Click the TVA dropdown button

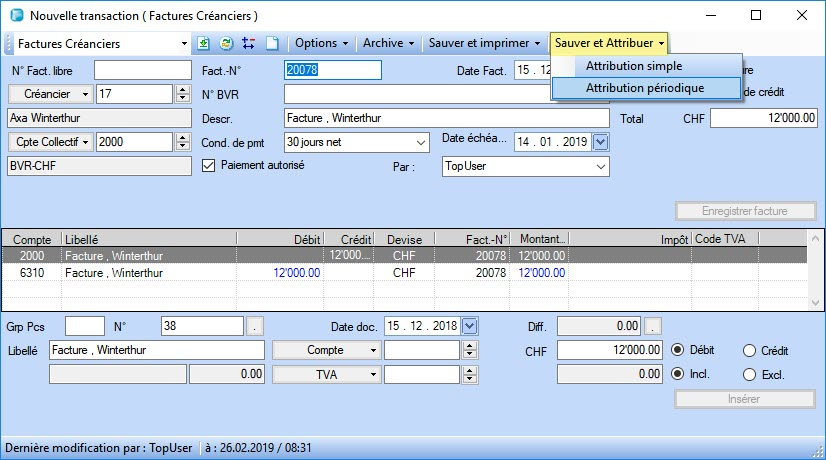pyautogui.click(x=327, y=374)
